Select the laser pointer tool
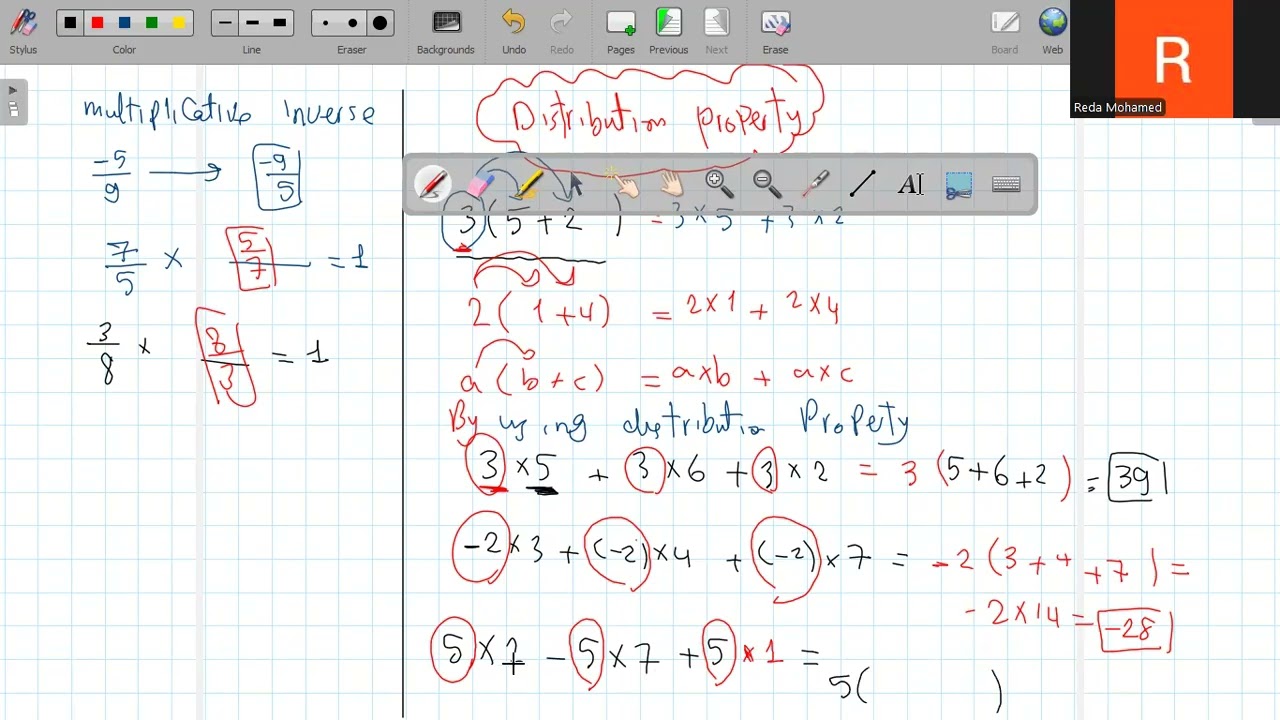Screen dimensions: 1280x720 815,184
